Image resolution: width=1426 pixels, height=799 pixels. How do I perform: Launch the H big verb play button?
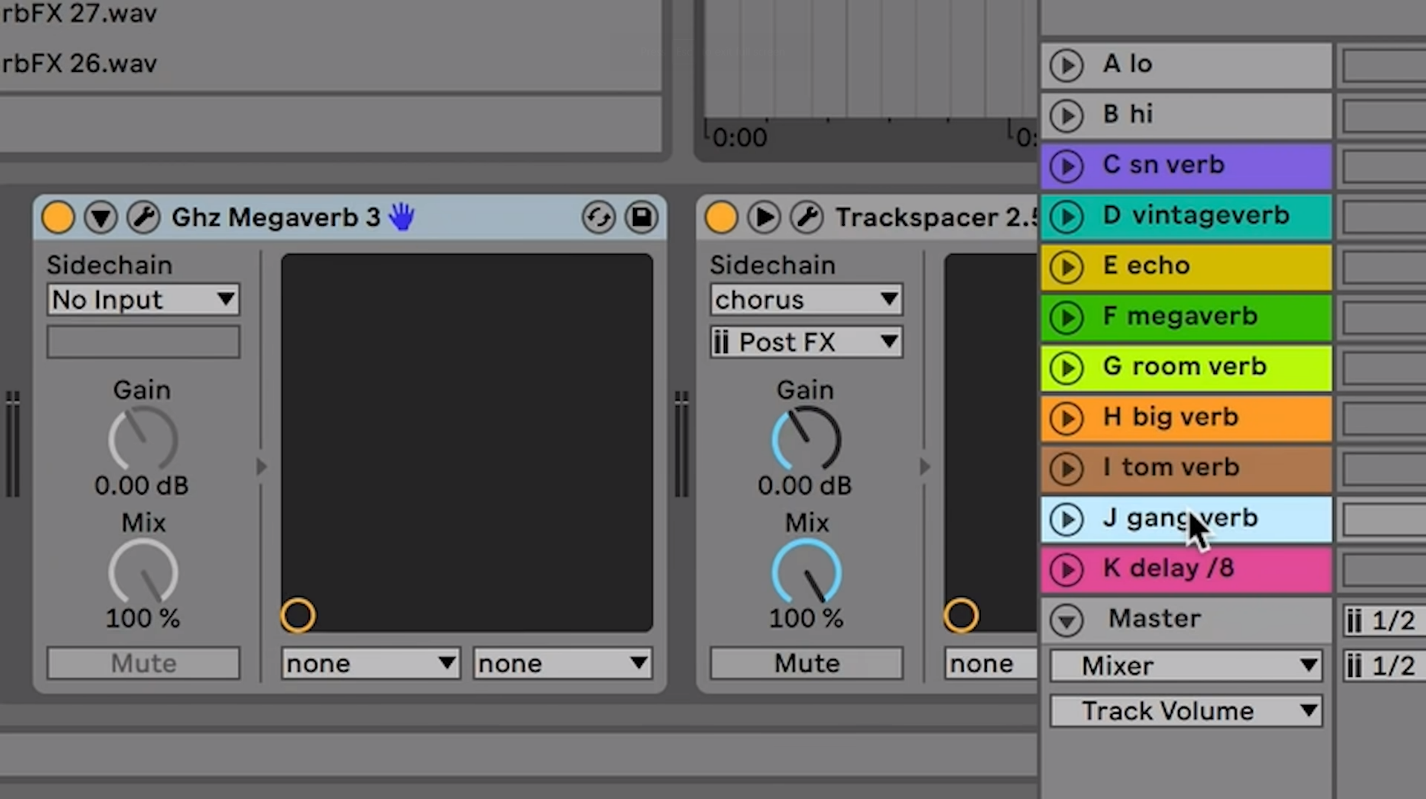coord(1066,417)
